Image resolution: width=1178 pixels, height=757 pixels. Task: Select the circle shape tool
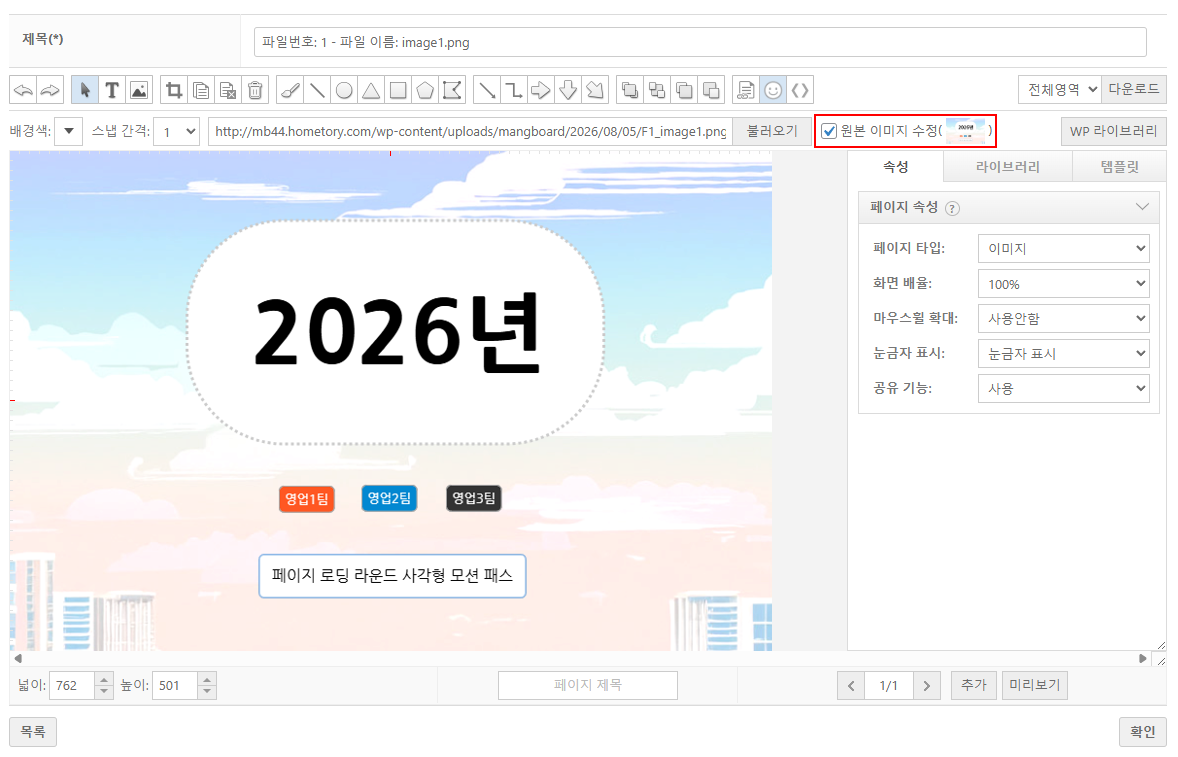pos(344,90)
